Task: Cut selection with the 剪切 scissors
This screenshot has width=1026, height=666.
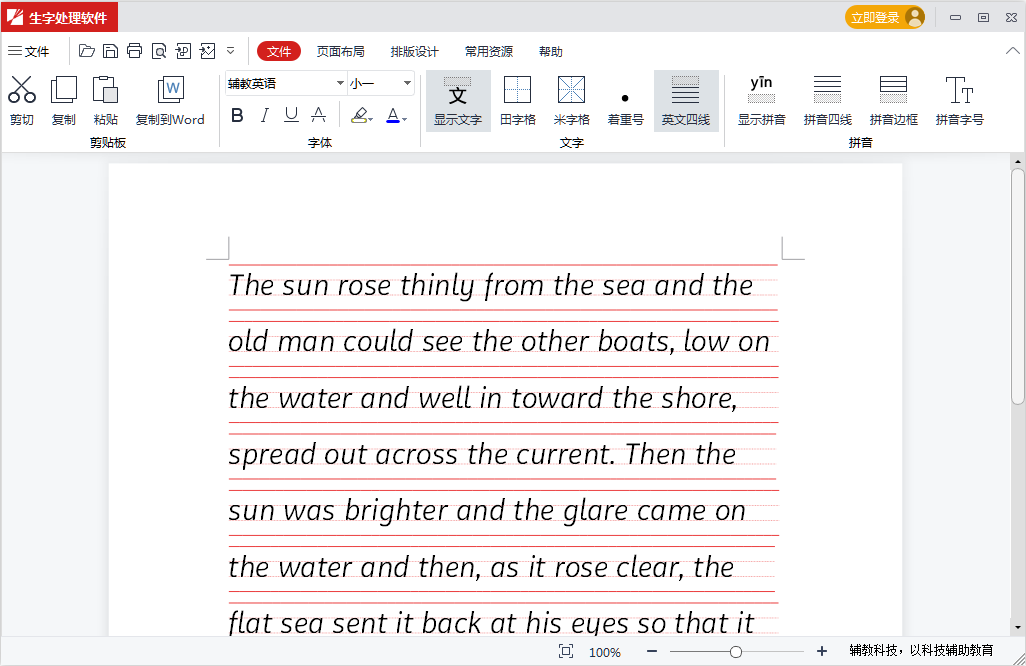Action: tap(22, 101)
